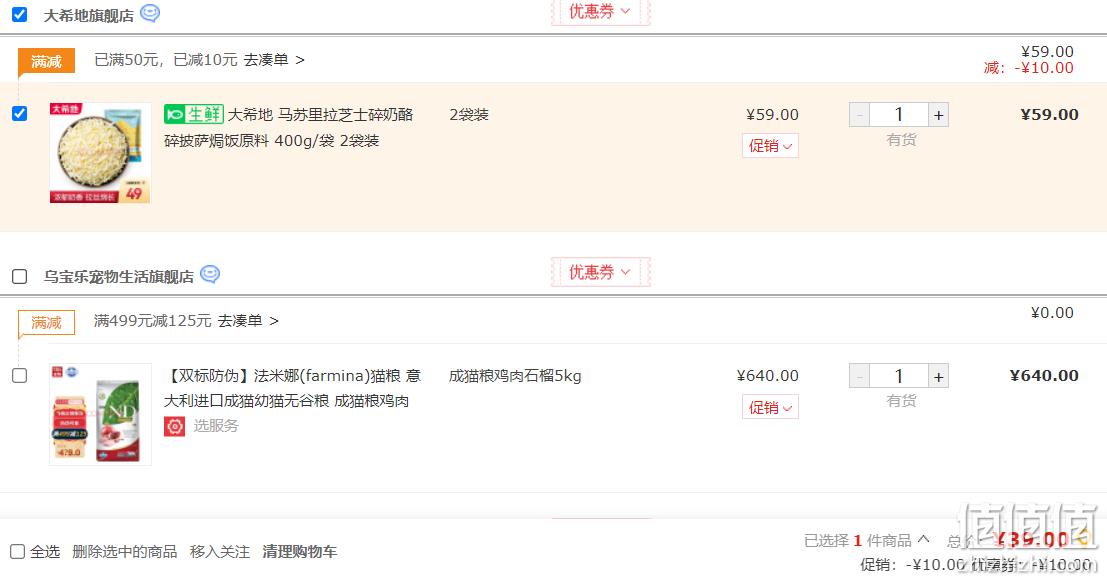Click the green 生鲜 tag icon

193,114
